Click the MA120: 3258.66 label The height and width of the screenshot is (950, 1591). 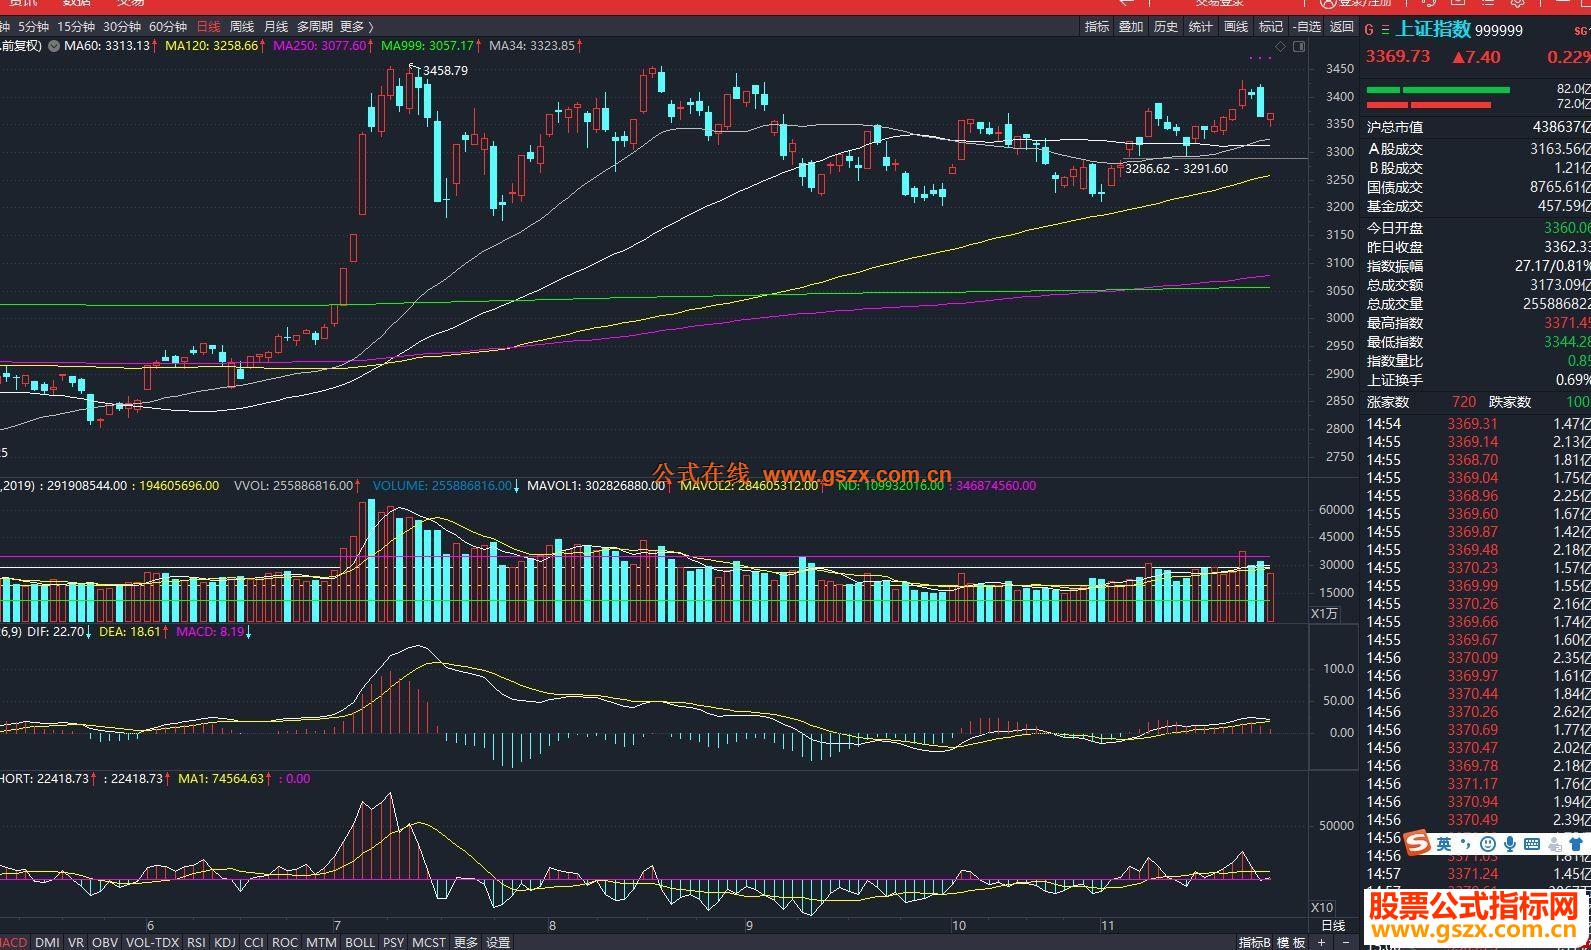(x=212, y=45)
